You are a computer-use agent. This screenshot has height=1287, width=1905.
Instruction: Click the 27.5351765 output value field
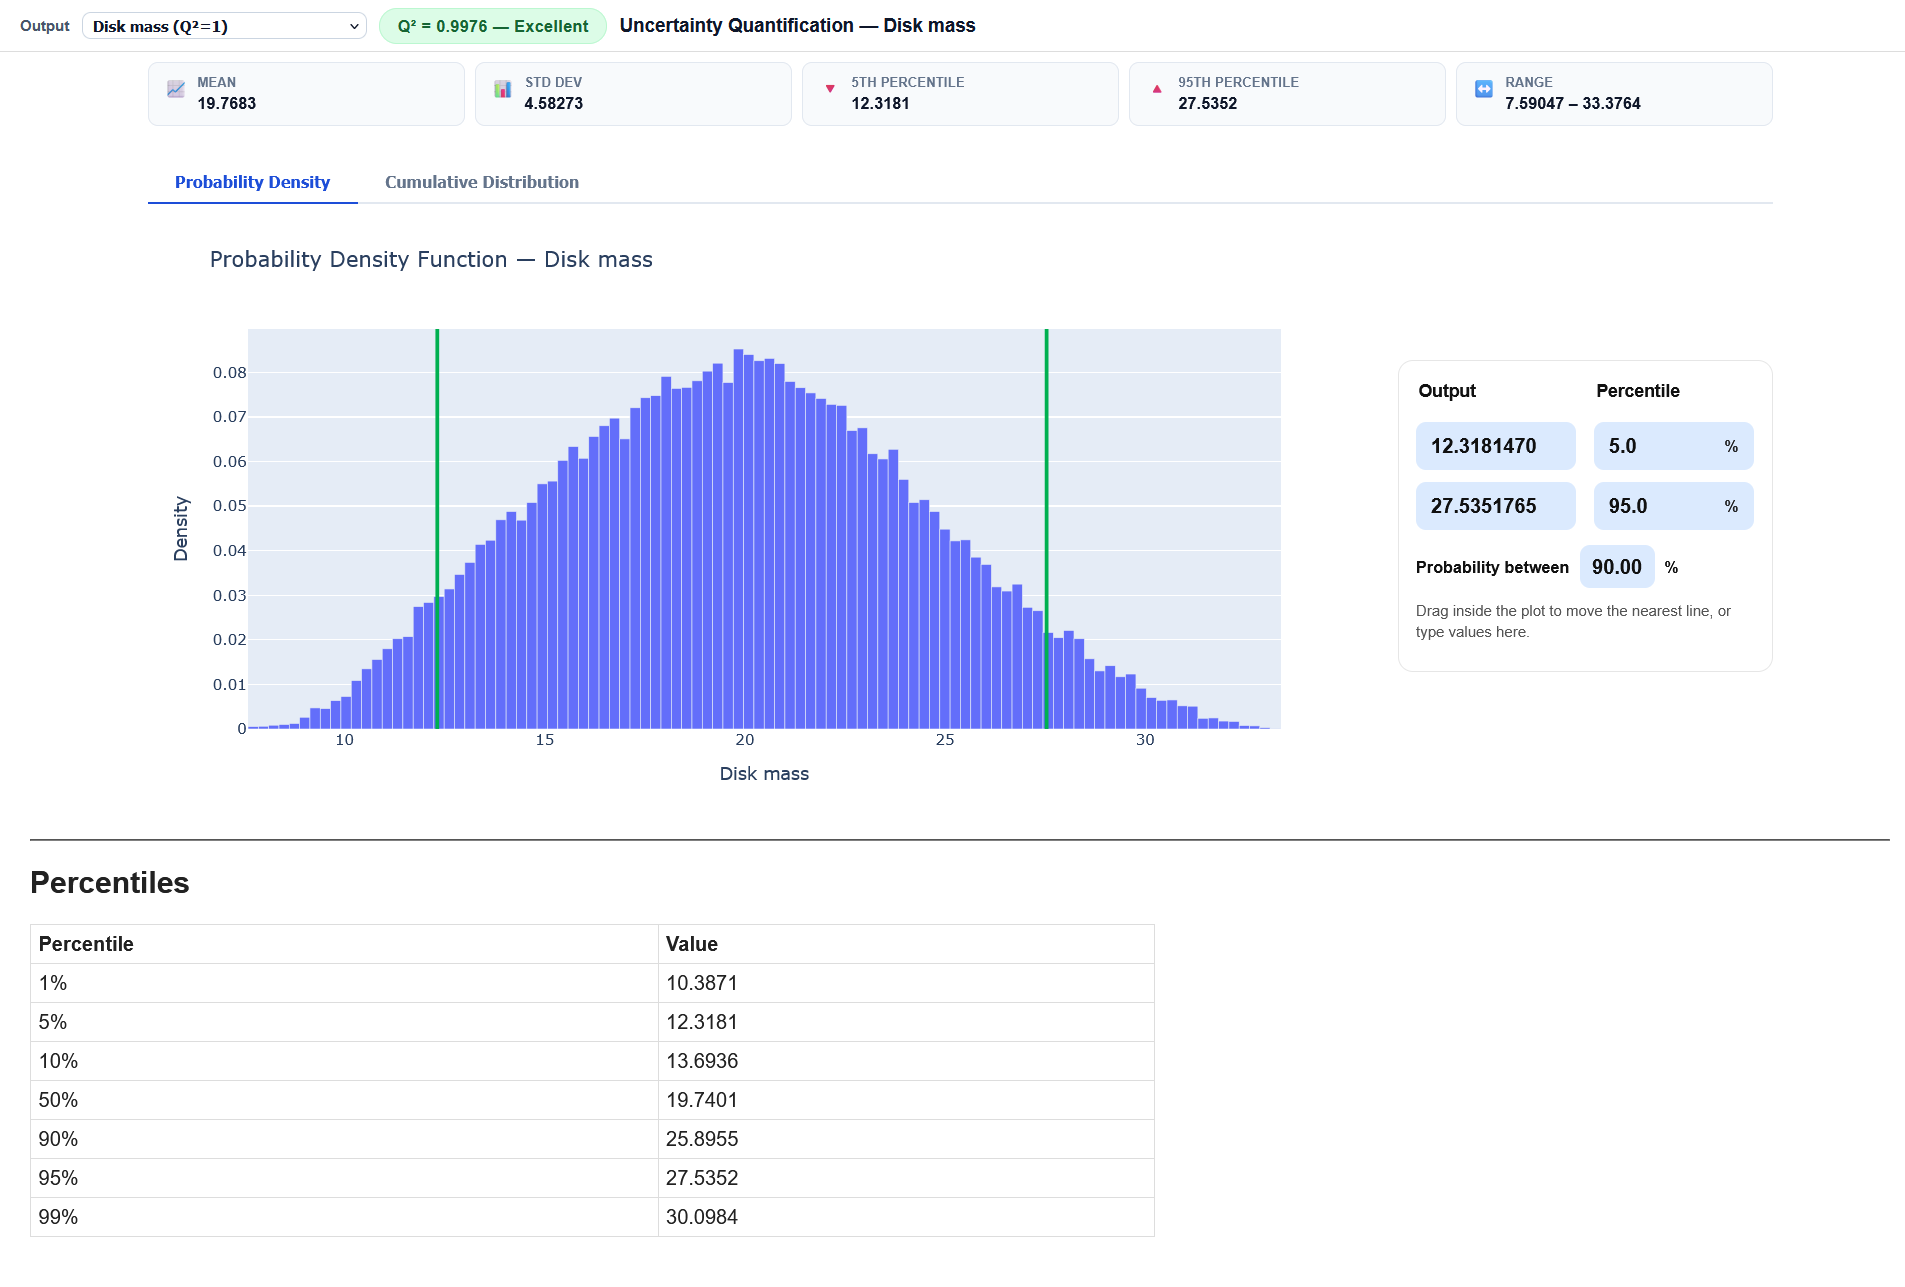pyautogui.click(x=1495, y=506)
